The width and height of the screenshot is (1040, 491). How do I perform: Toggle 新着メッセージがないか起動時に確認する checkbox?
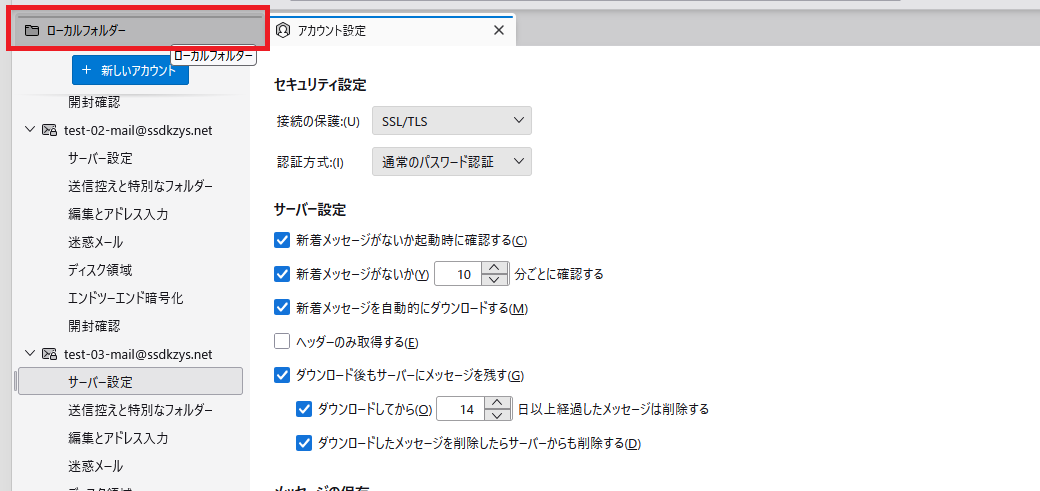tap(282, 240)
